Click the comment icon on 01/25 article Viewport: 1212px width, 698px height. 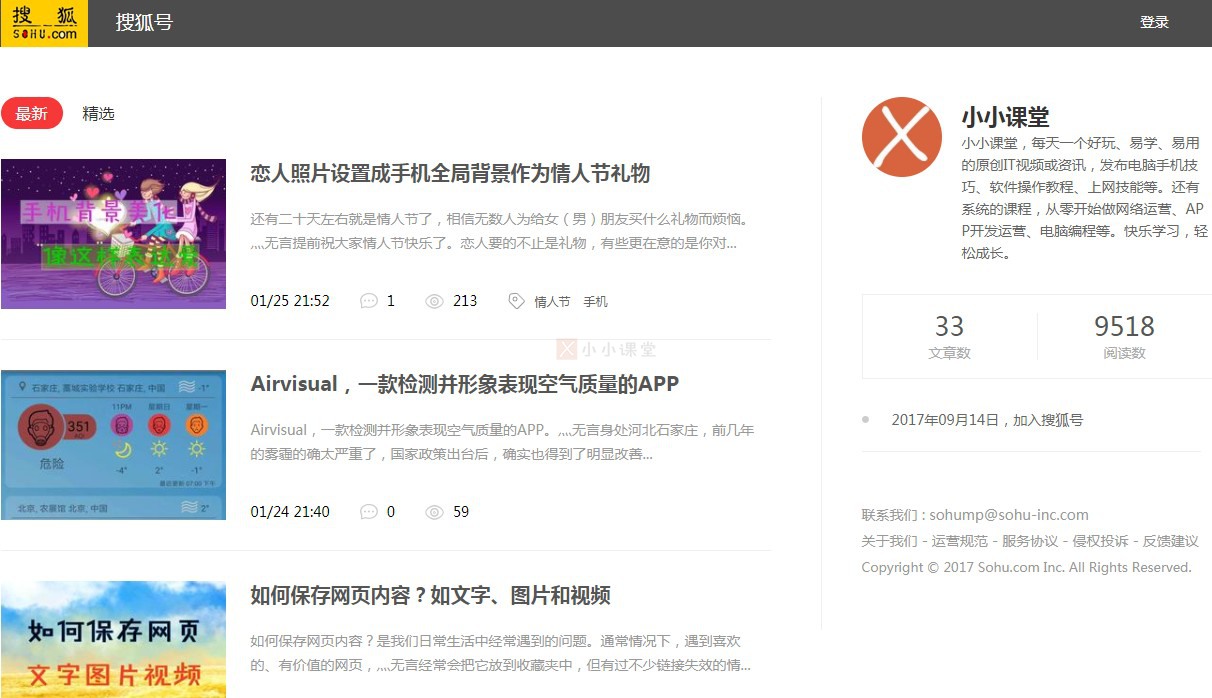pyautogui.click(x=368, y=301)
